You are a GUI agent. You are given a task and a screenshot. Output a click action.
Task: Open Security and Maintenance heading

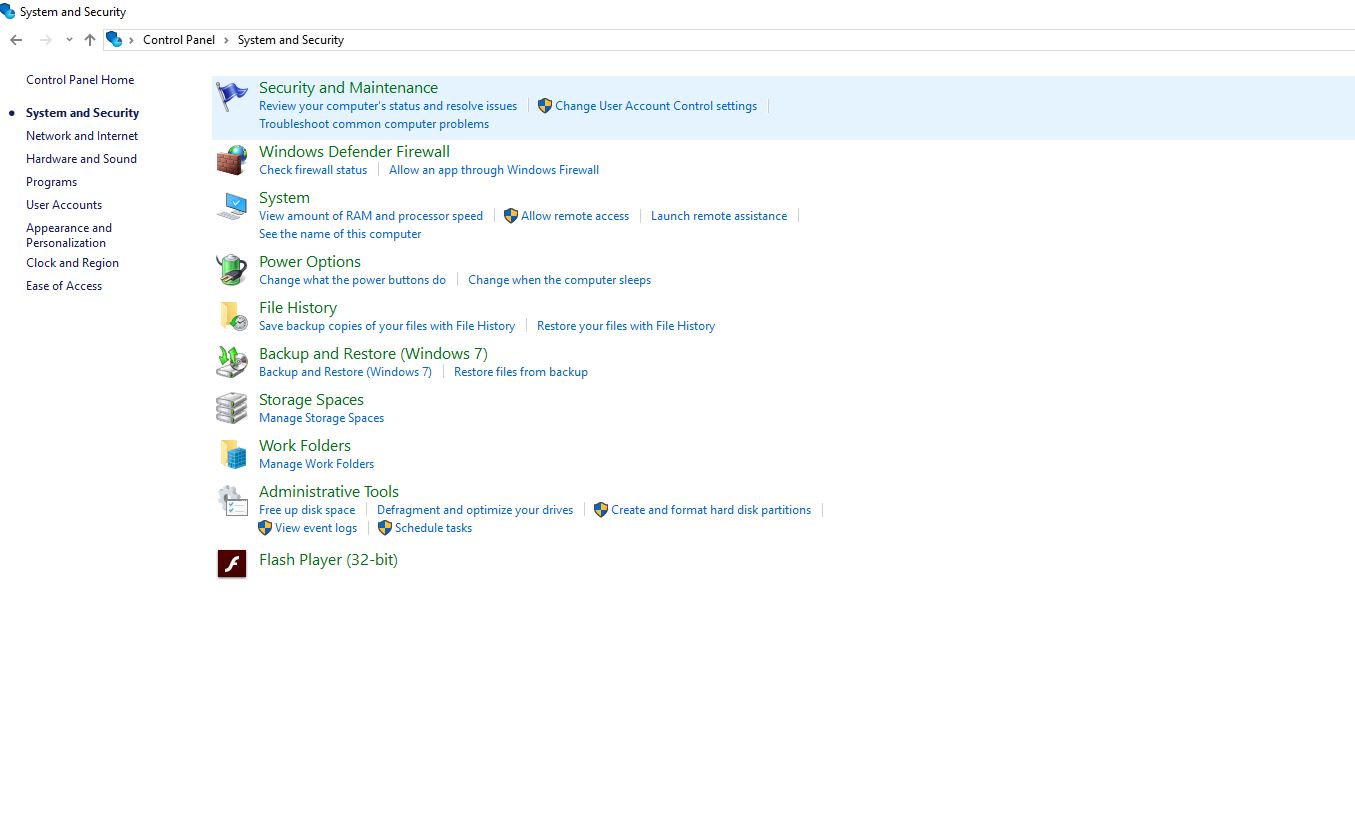348,88
